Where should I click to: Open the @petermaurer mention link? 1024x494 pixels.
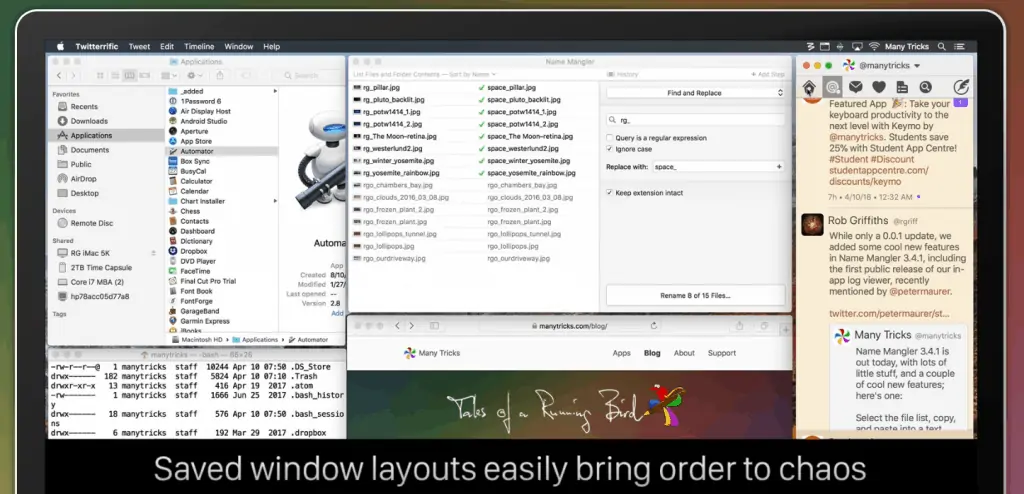pyautogui.click(x=918, y=291)
